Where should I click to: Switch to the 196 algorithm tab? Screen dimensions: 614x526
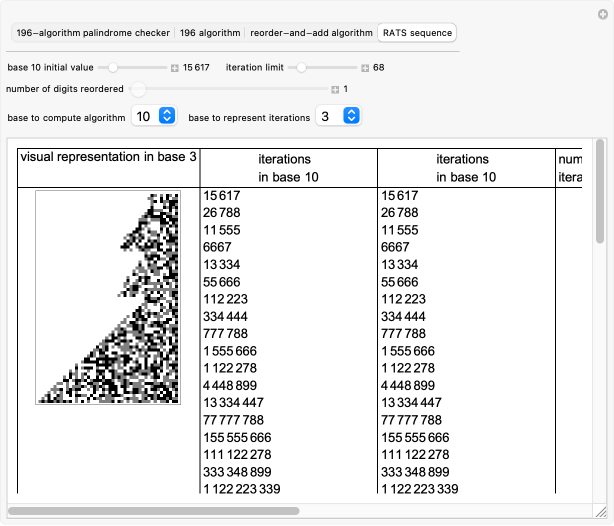tap(210, 33)
